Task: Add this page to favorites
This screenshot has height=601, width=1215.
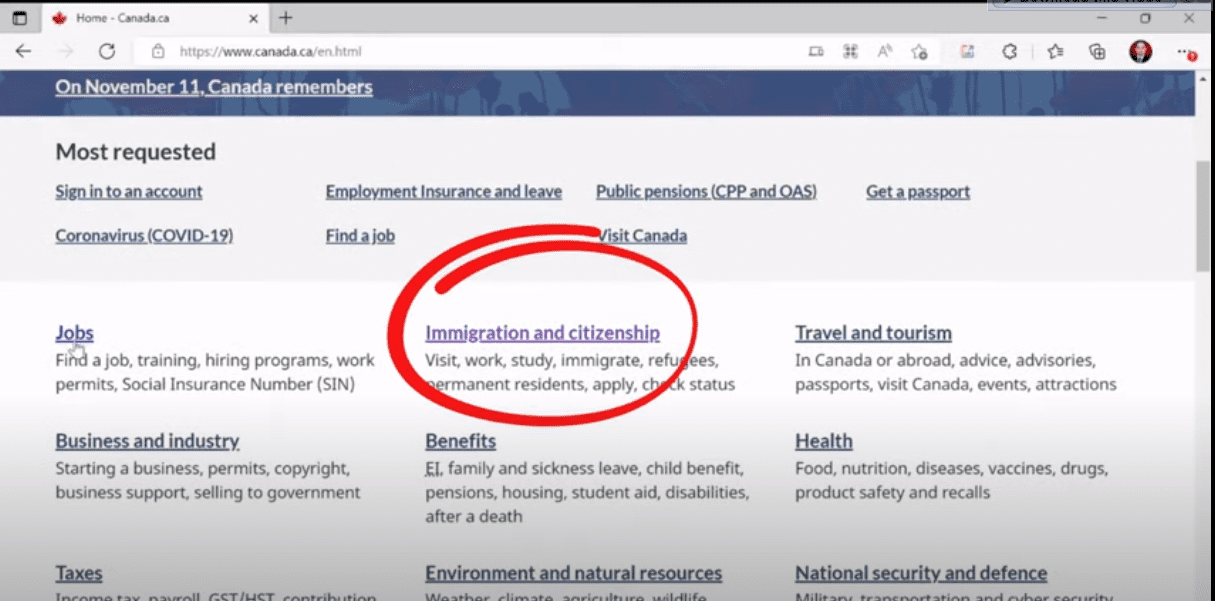Action: point(920,52)
